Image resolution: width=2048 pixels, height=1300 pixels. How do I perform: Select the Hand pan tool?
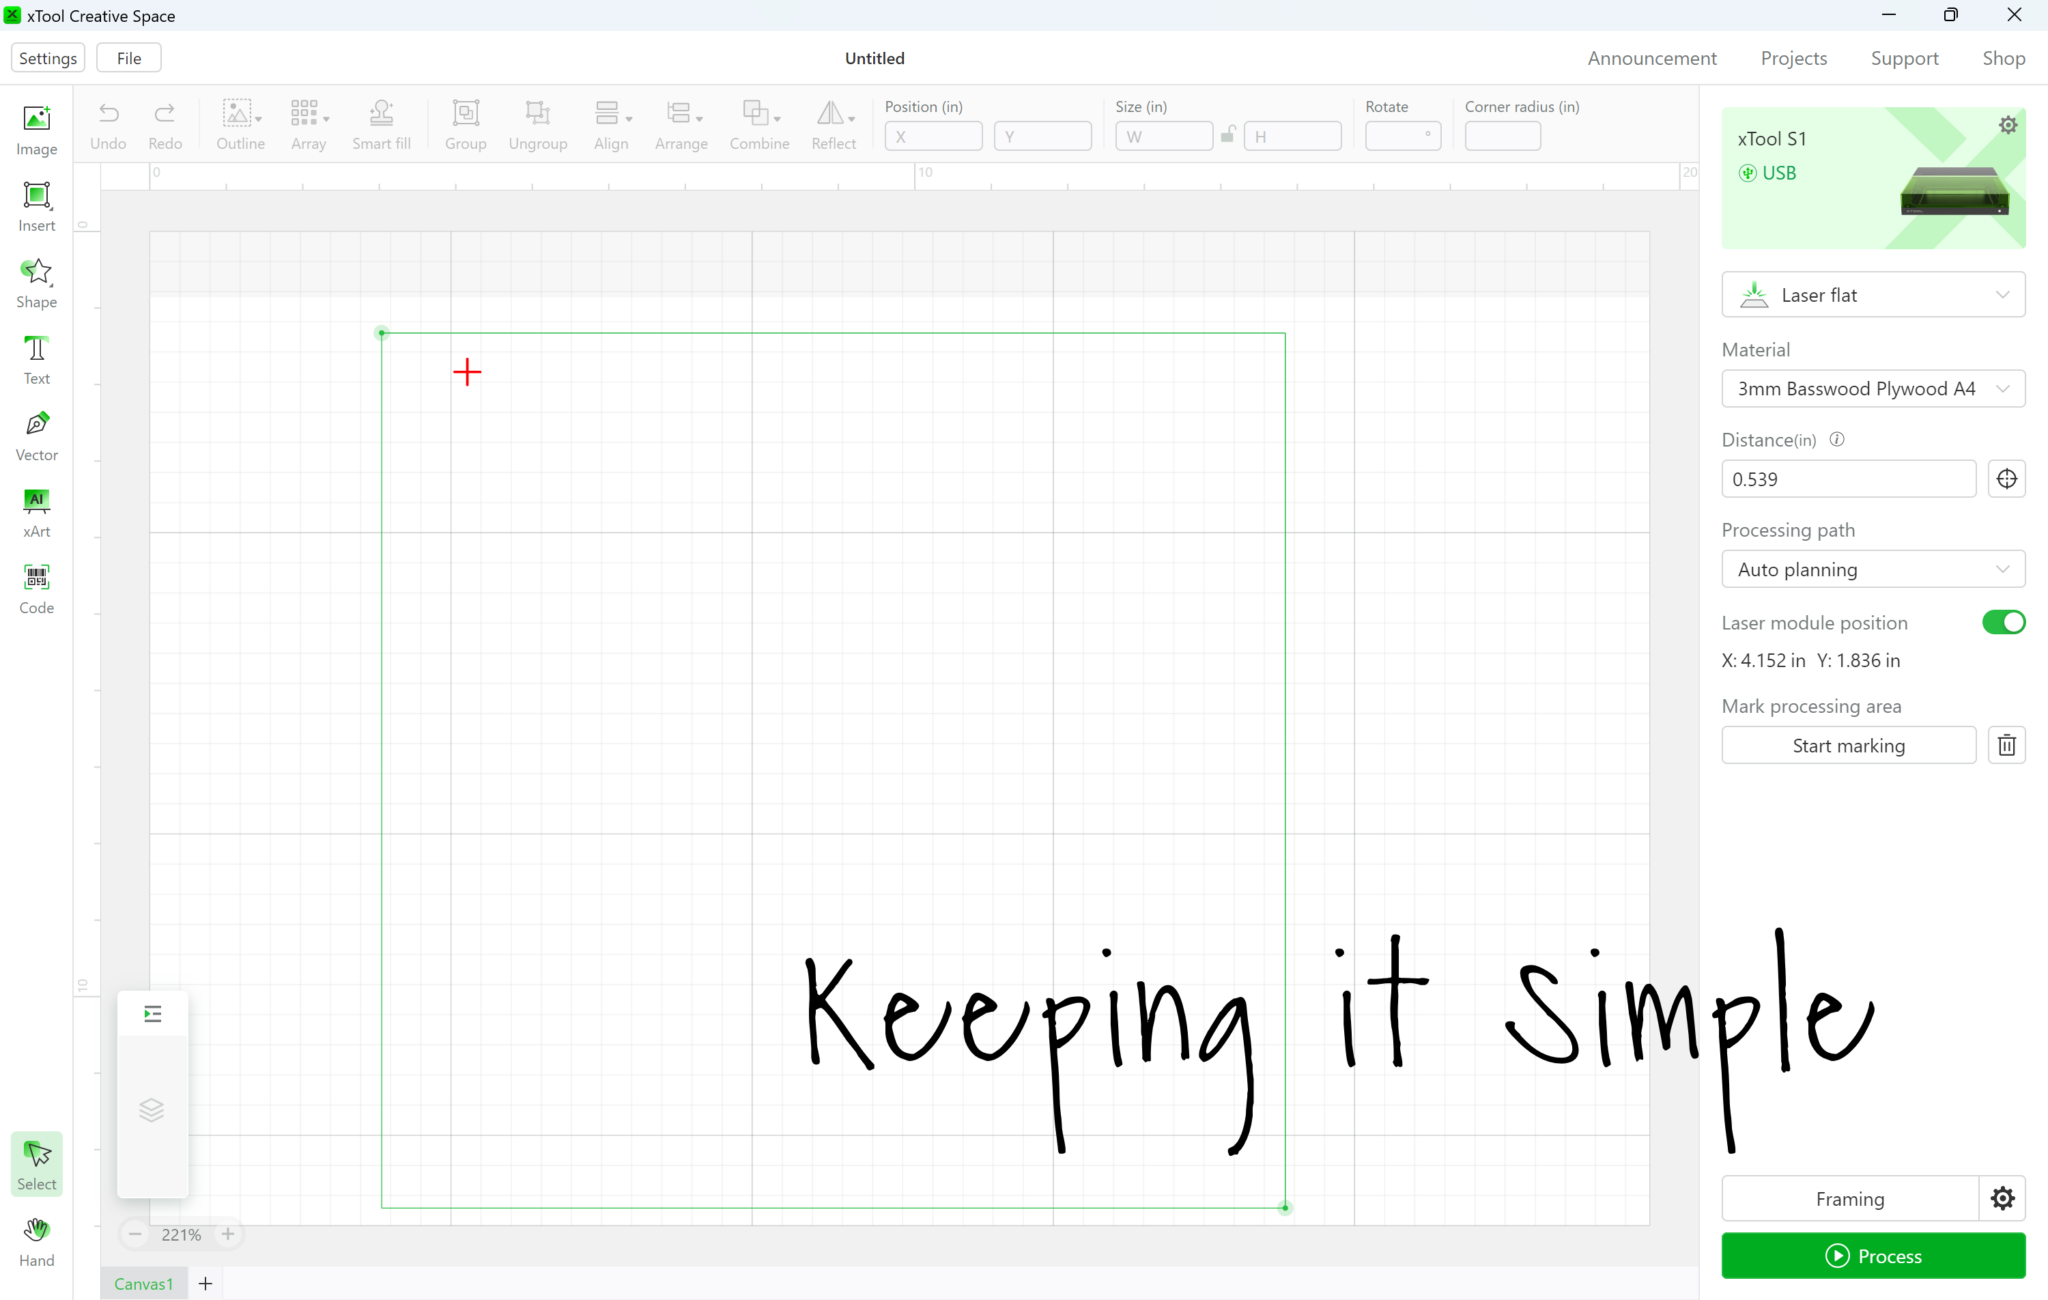pyautogui.click(x=37, y=1241)
